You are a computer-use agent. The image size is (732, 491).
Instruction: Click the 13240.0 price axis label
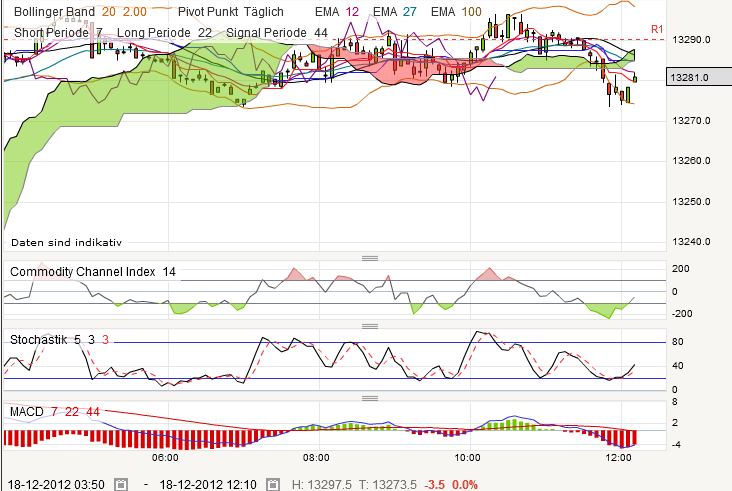[x=691, y=242]
